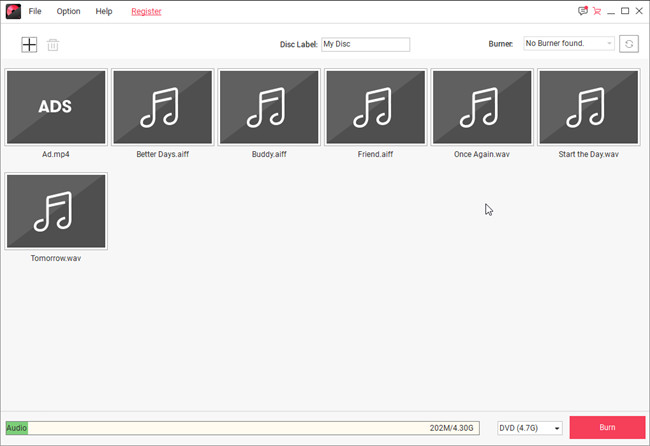The width and height of the screenshot is (650, 446).
Task: Open the Option menu
Action: pyautogui.click(x=68, y=11)
